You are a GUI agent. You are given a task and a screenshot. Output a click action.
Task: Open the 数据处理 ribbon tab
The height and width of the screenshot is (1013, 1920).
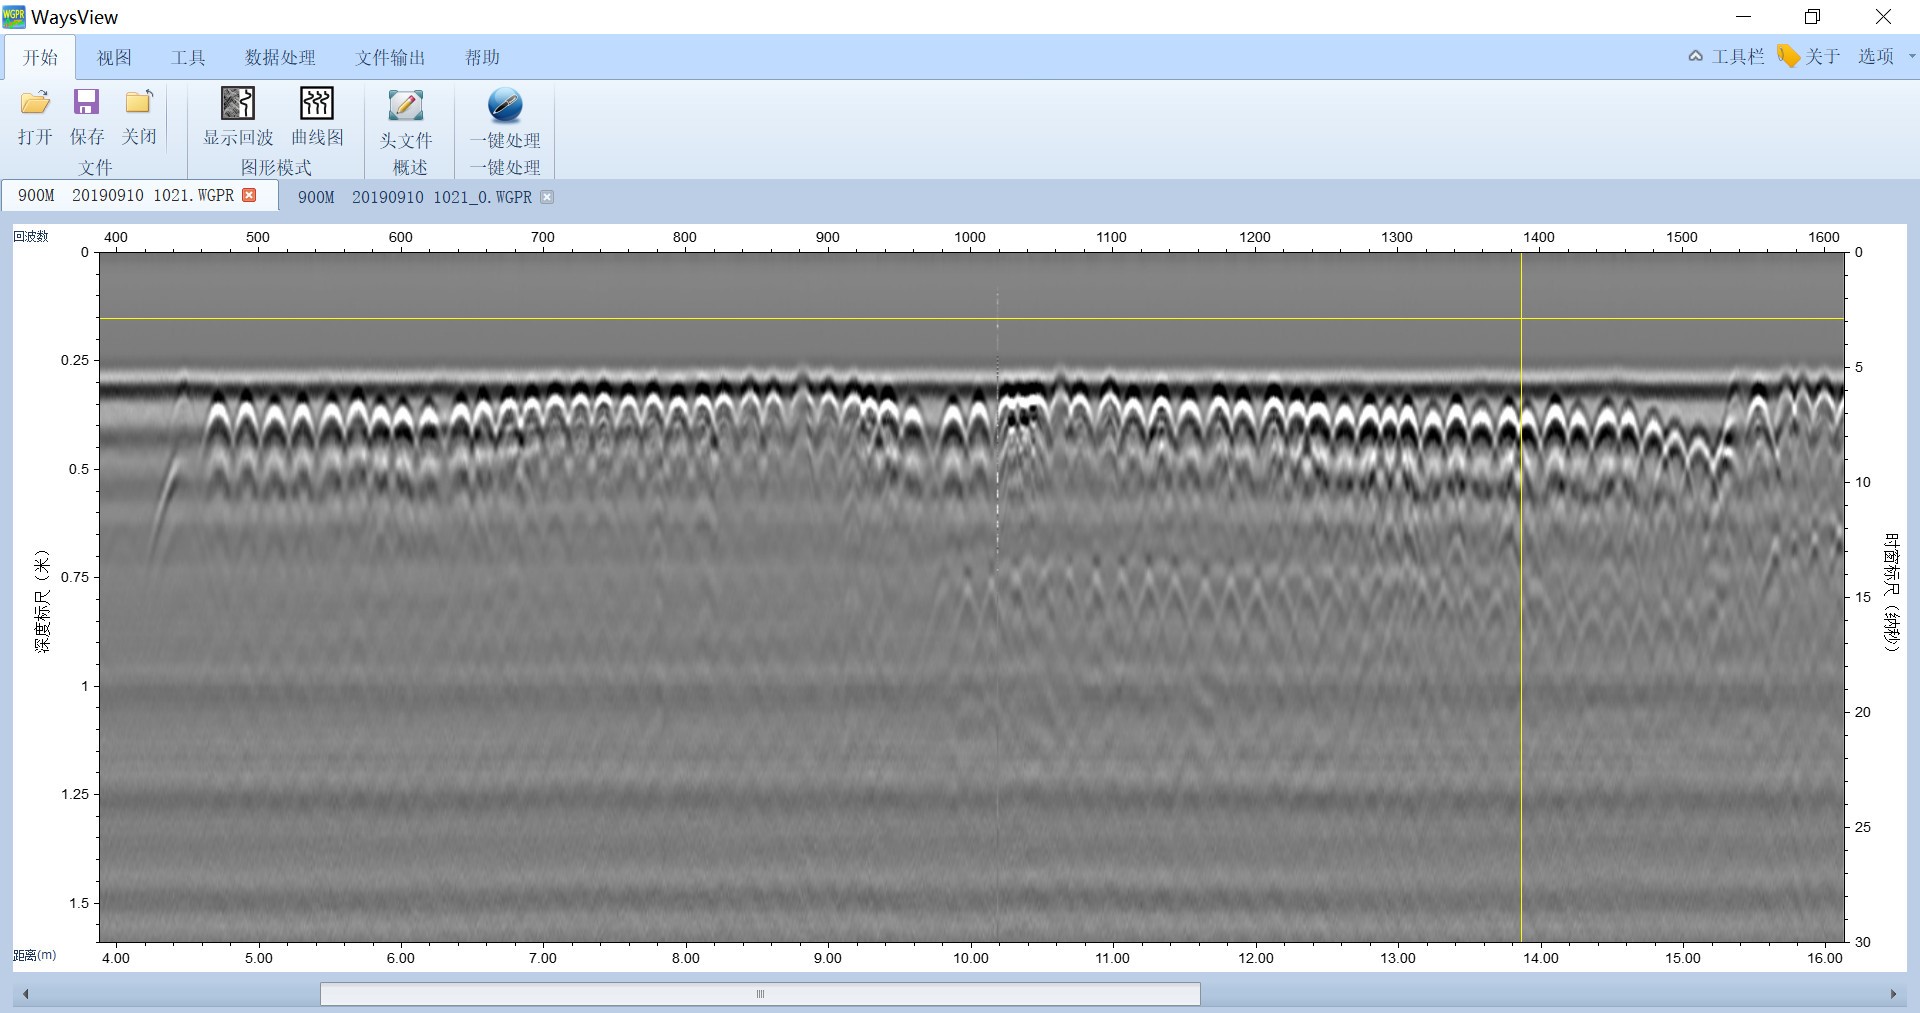280,57
